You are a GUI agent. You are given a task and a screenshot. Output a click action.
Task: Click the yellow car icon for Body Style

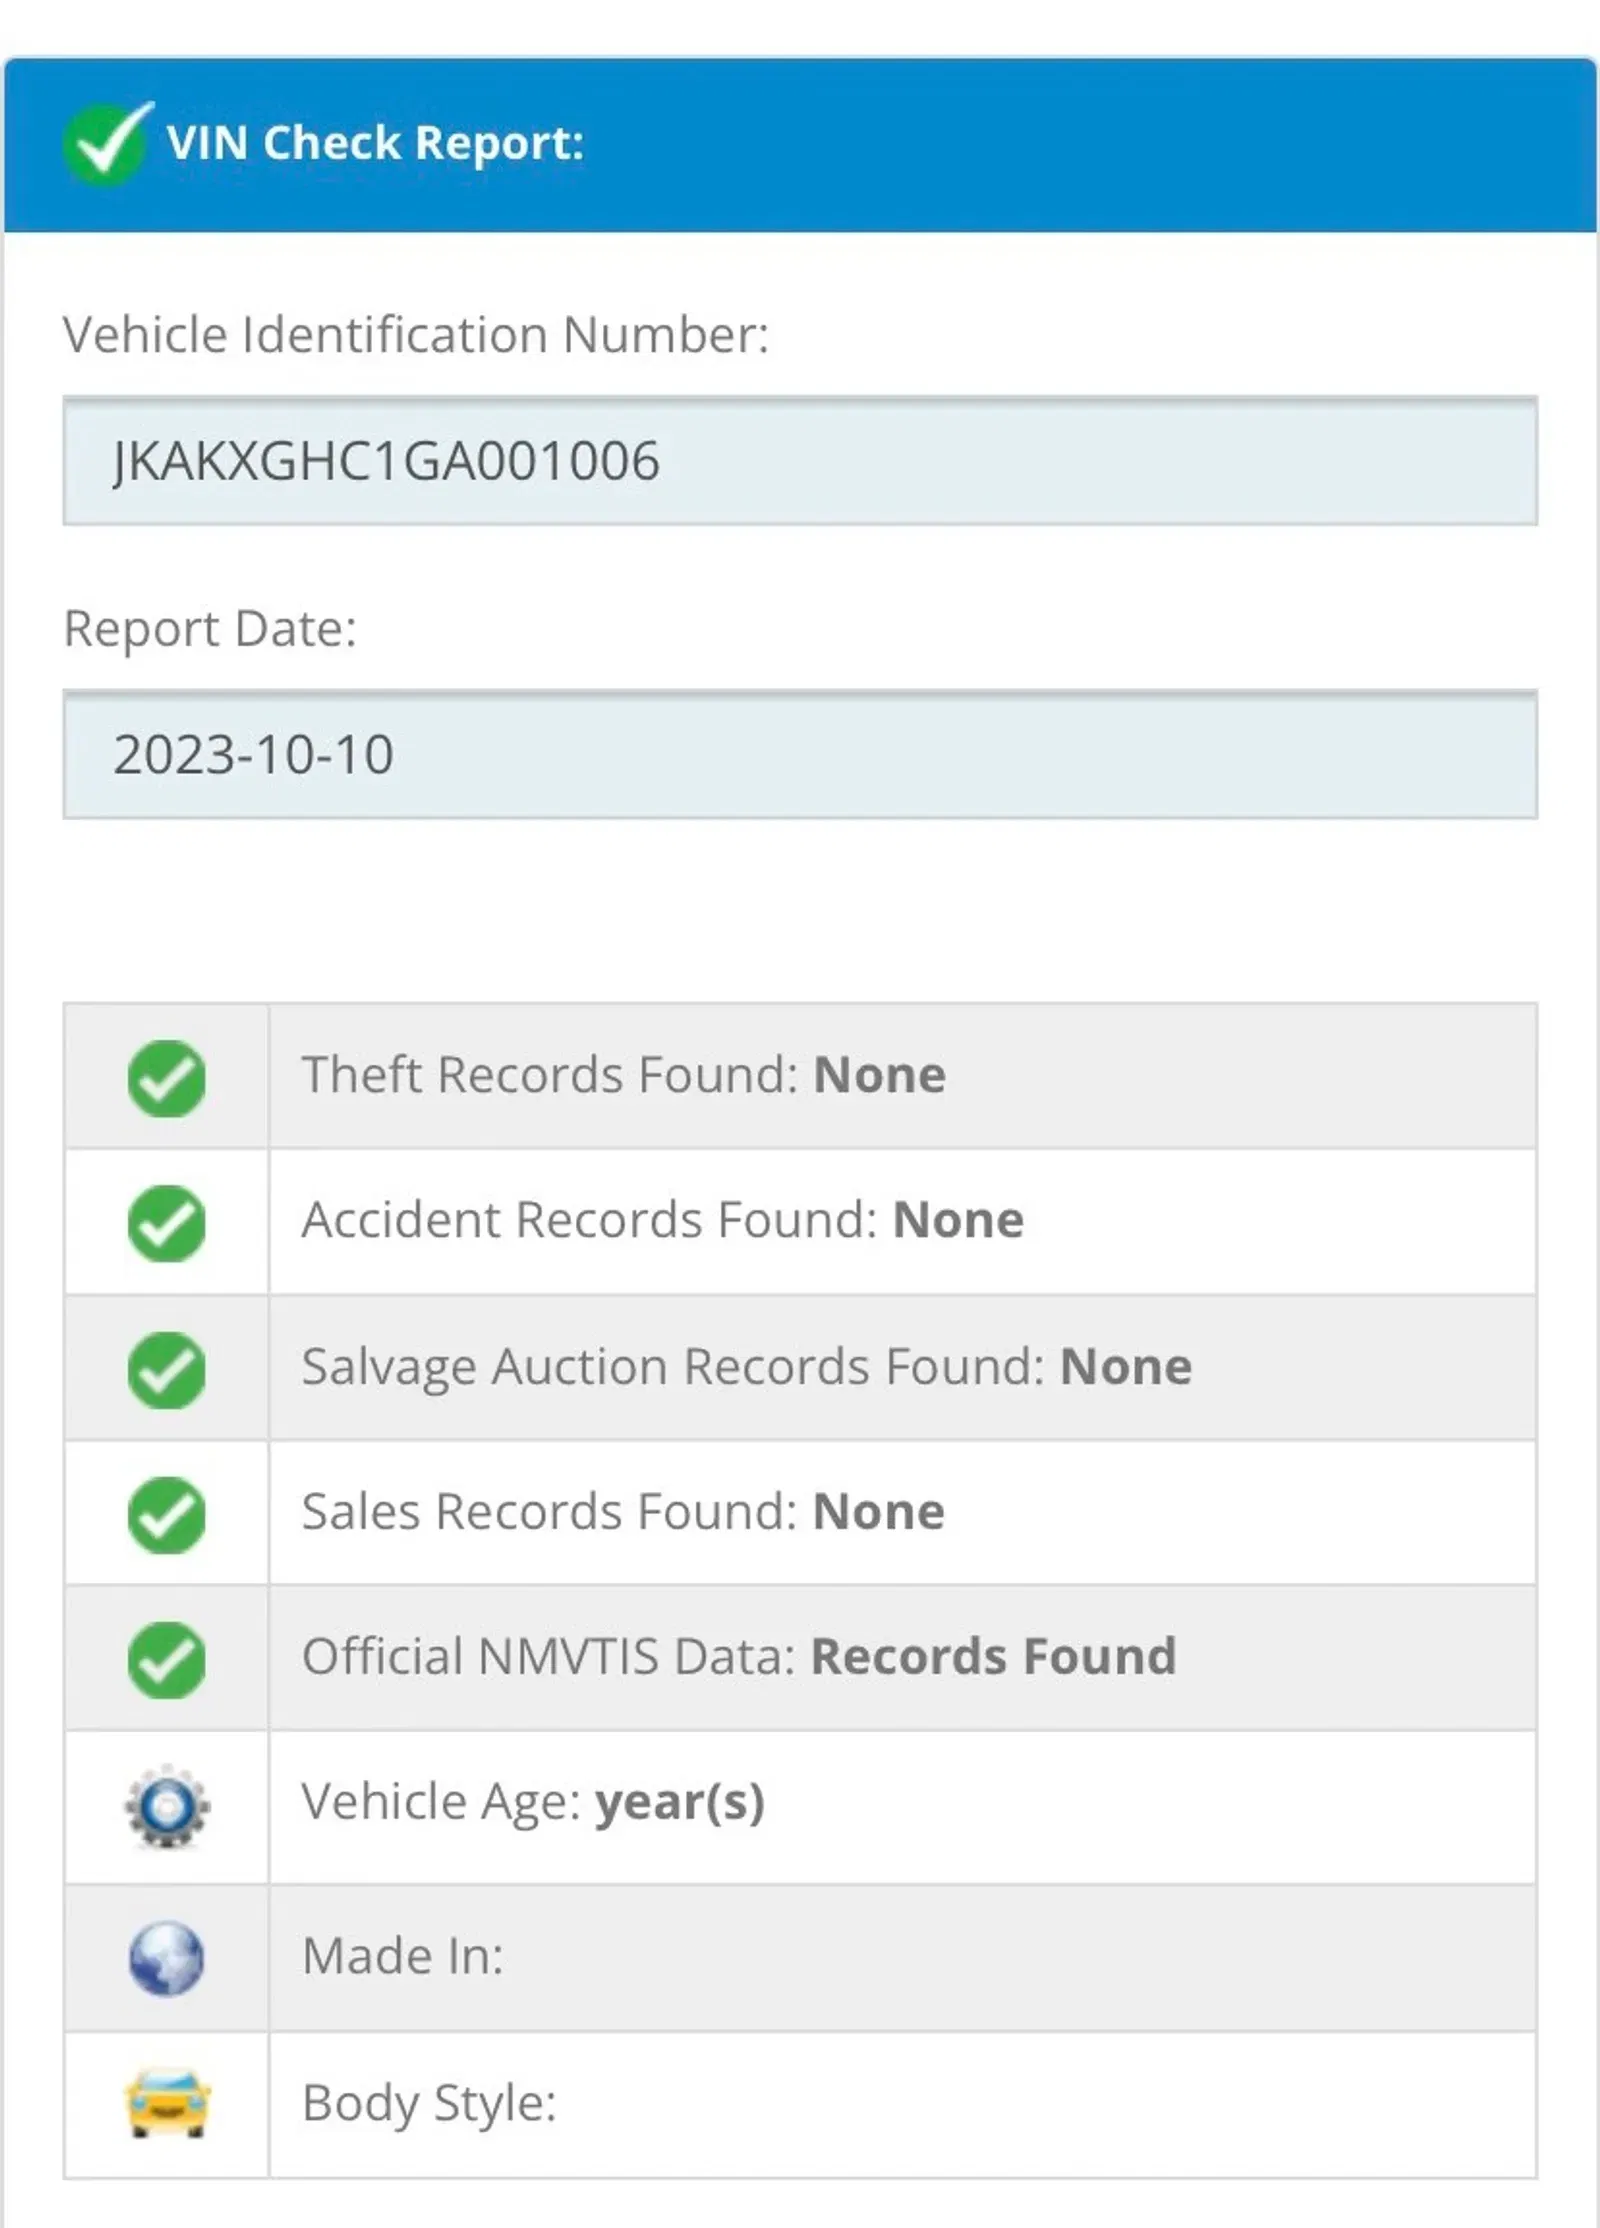click(x=167, y=2103)
